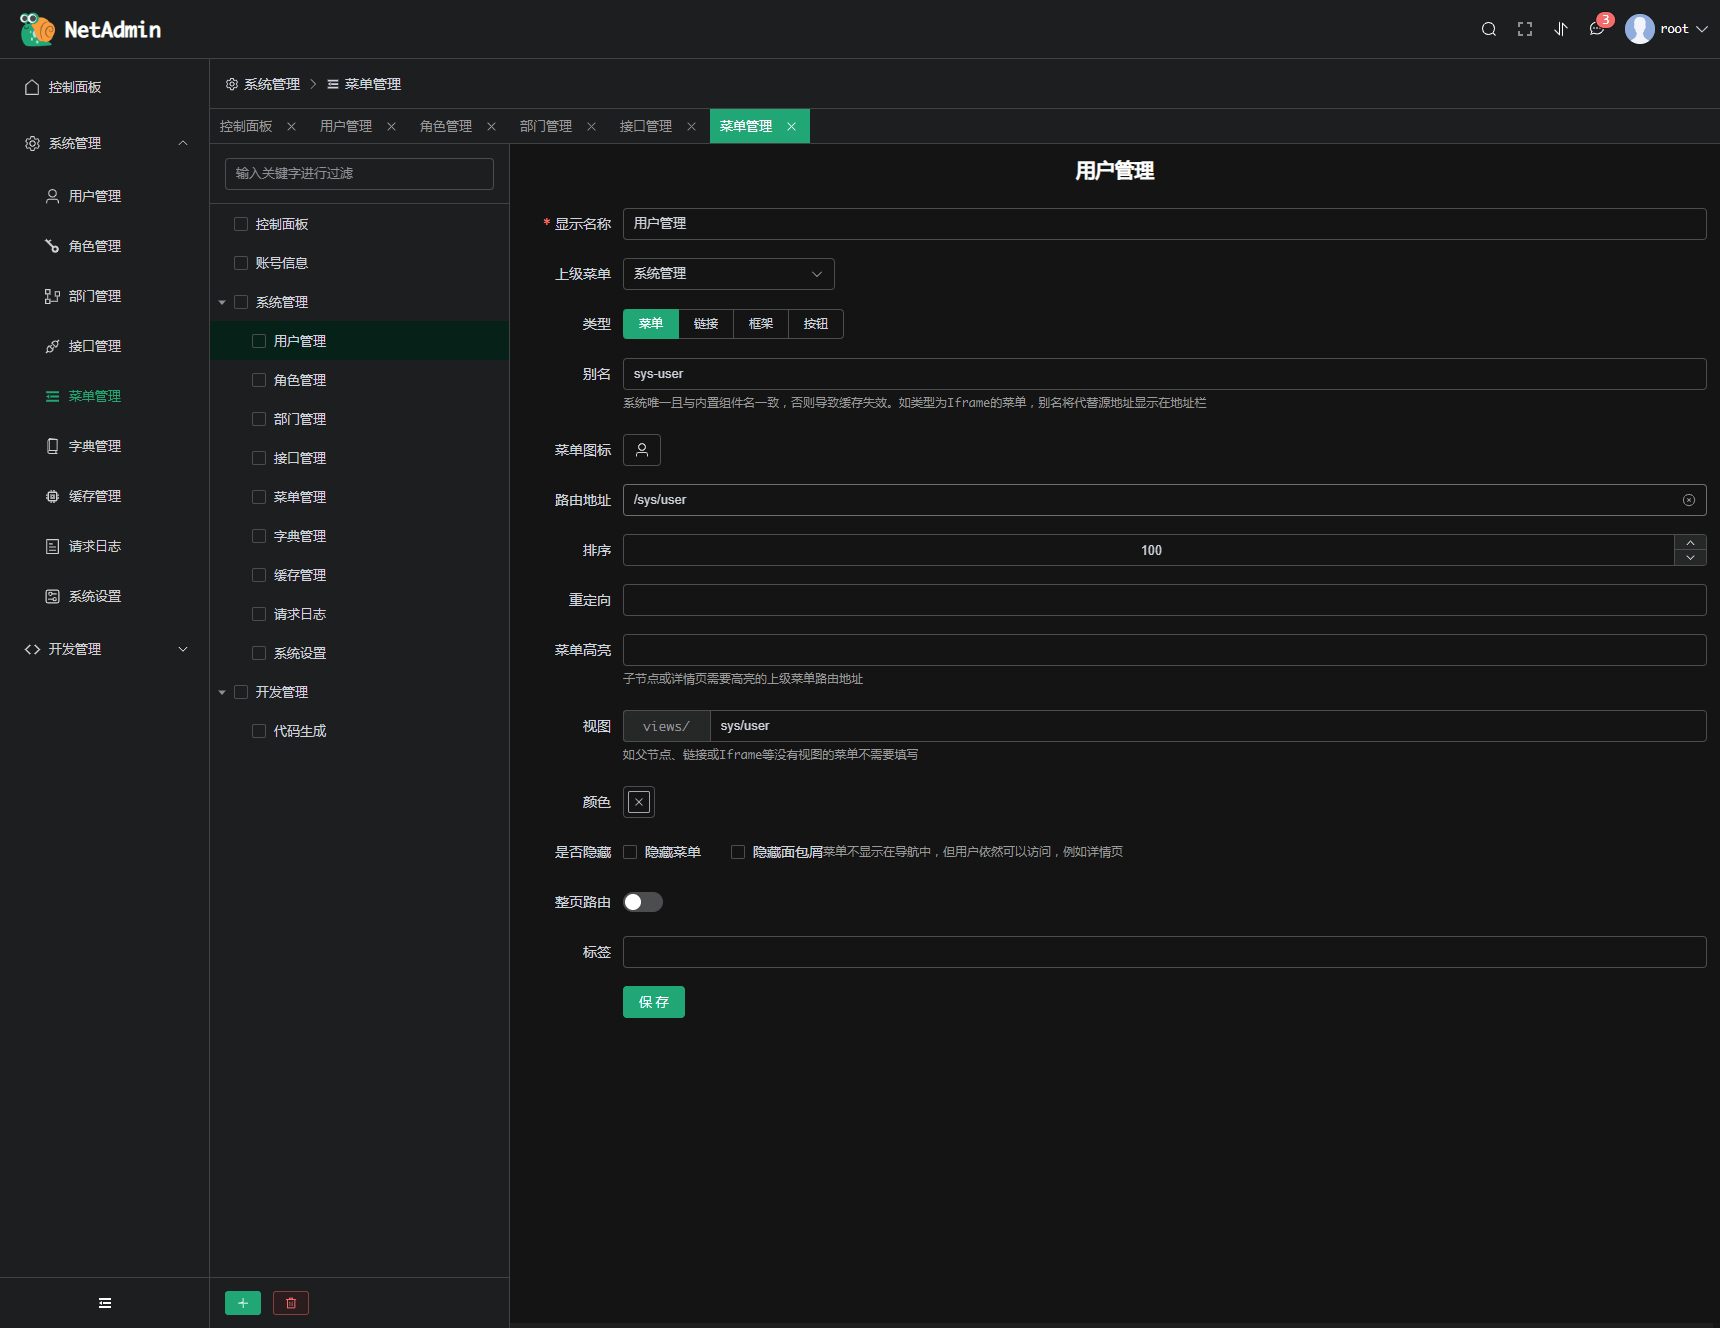Open the 颜色 color picker swatch
Image resolution: width=1720 pixels, height=1328 pixels.
639,802
